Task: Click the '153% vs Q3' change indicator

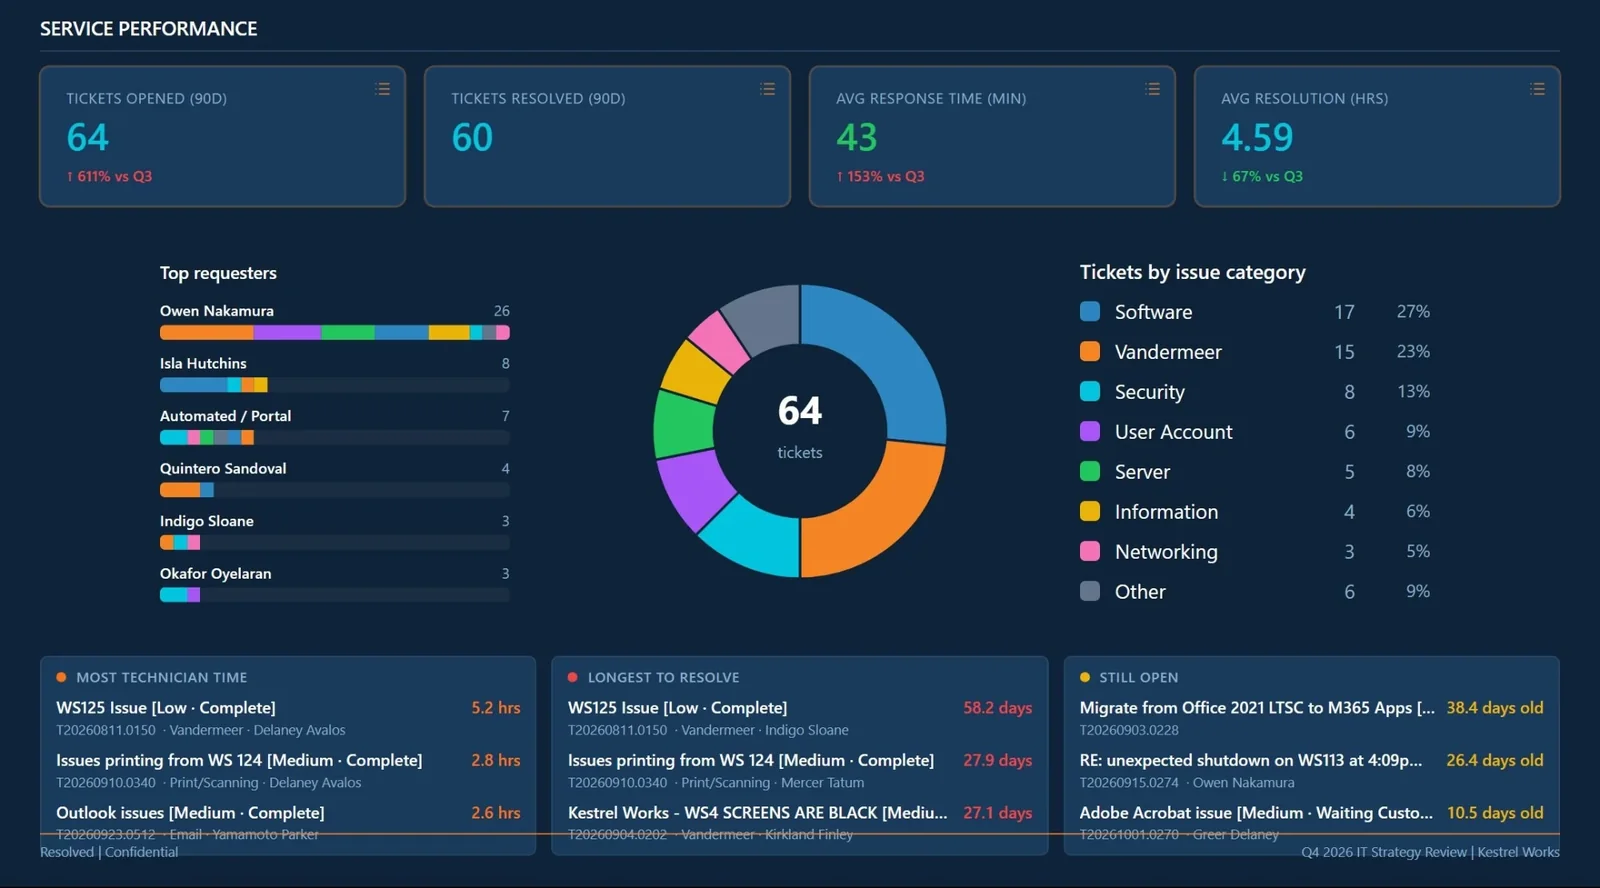Action: pyautogui.click(x=880, y=176)
